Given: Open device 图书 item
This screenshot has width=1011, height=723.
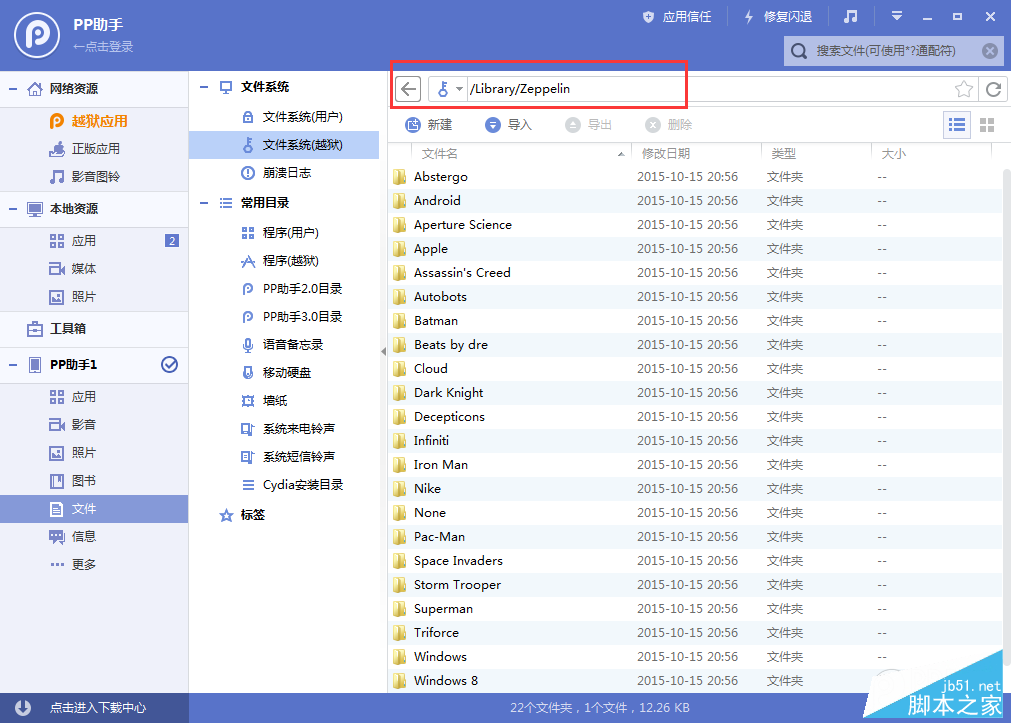Looking at the screenshot, I should pos(94,480).
